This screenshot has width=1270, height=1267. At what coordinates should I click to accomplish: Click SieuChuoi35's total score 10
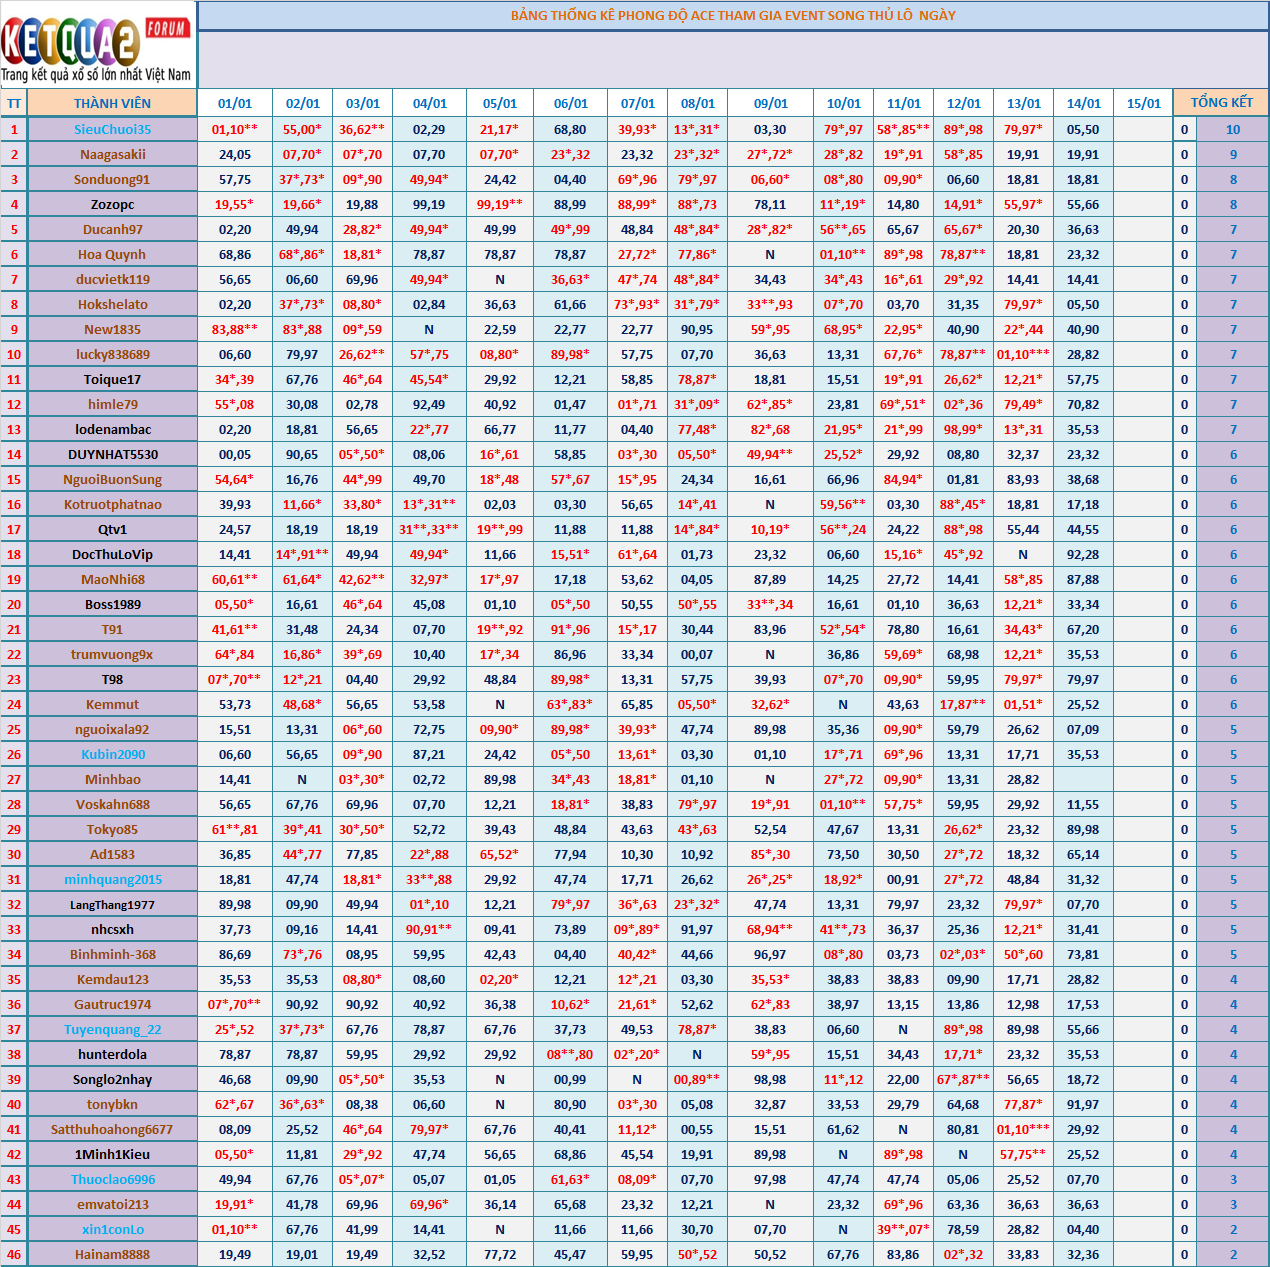pos(1233,129)
